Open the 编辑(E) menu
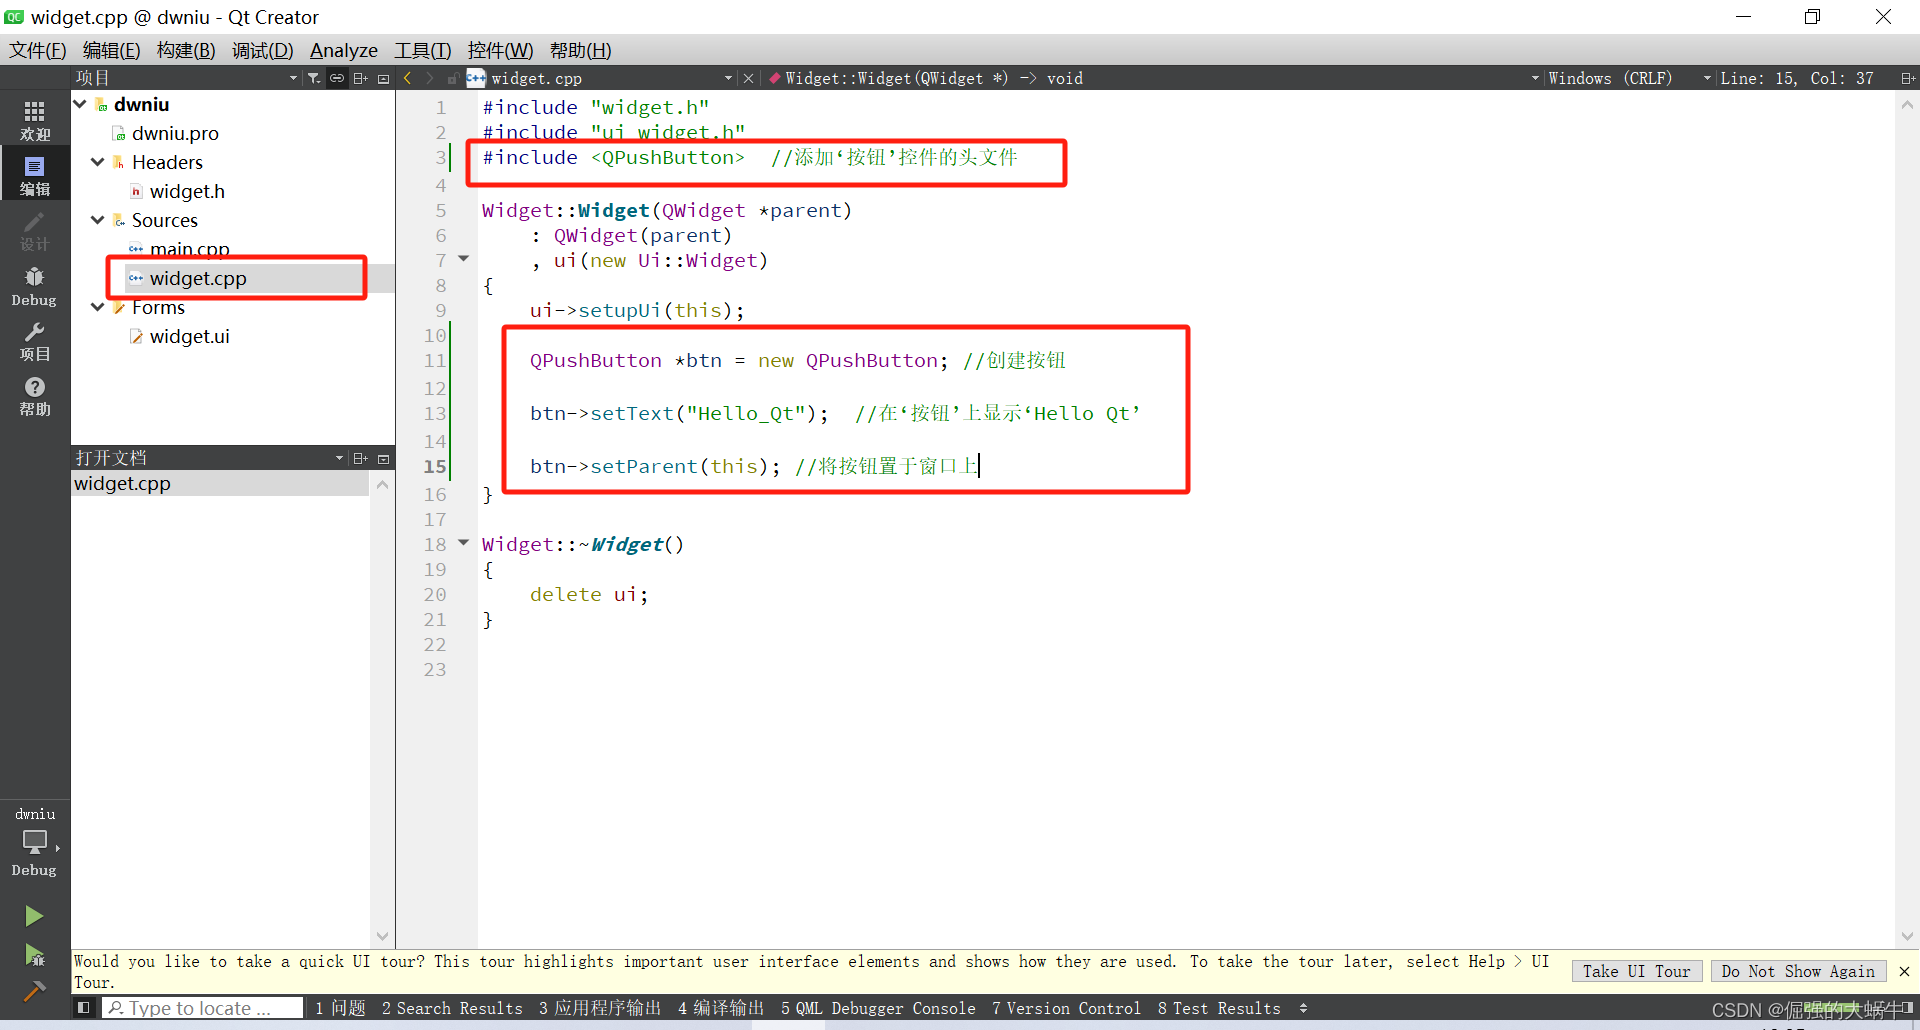Screen dimensions: 1920x1030 (111, 50)
